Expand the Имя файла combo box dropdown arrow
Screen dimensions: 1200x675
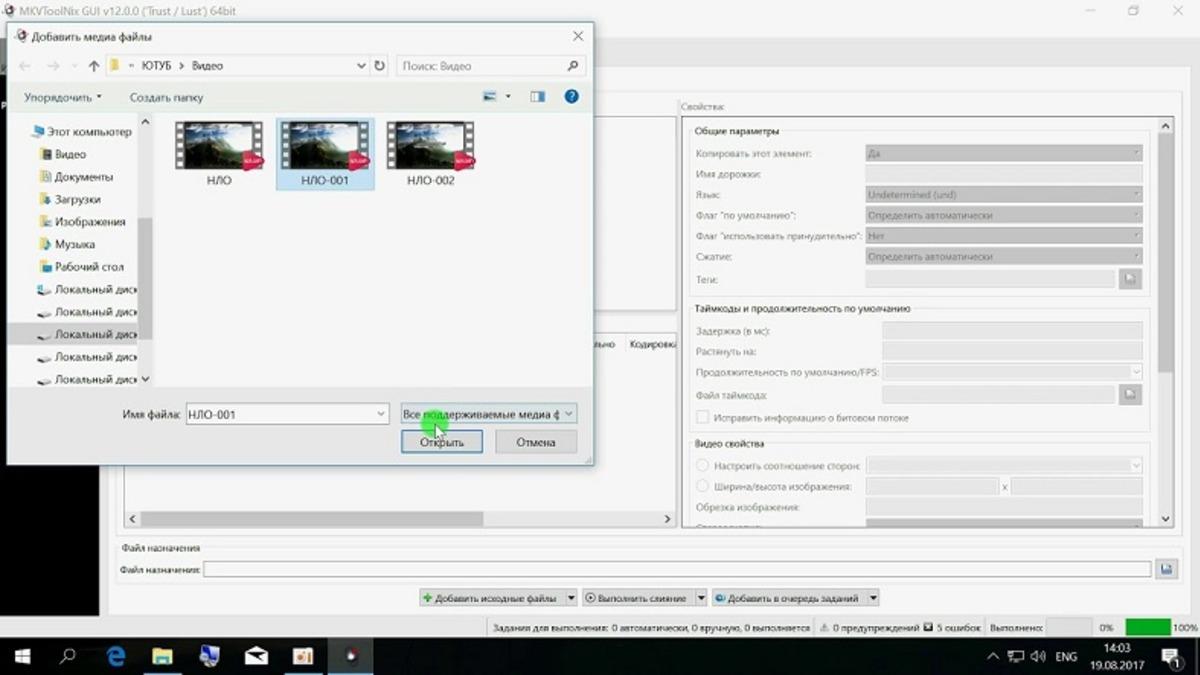381,414
